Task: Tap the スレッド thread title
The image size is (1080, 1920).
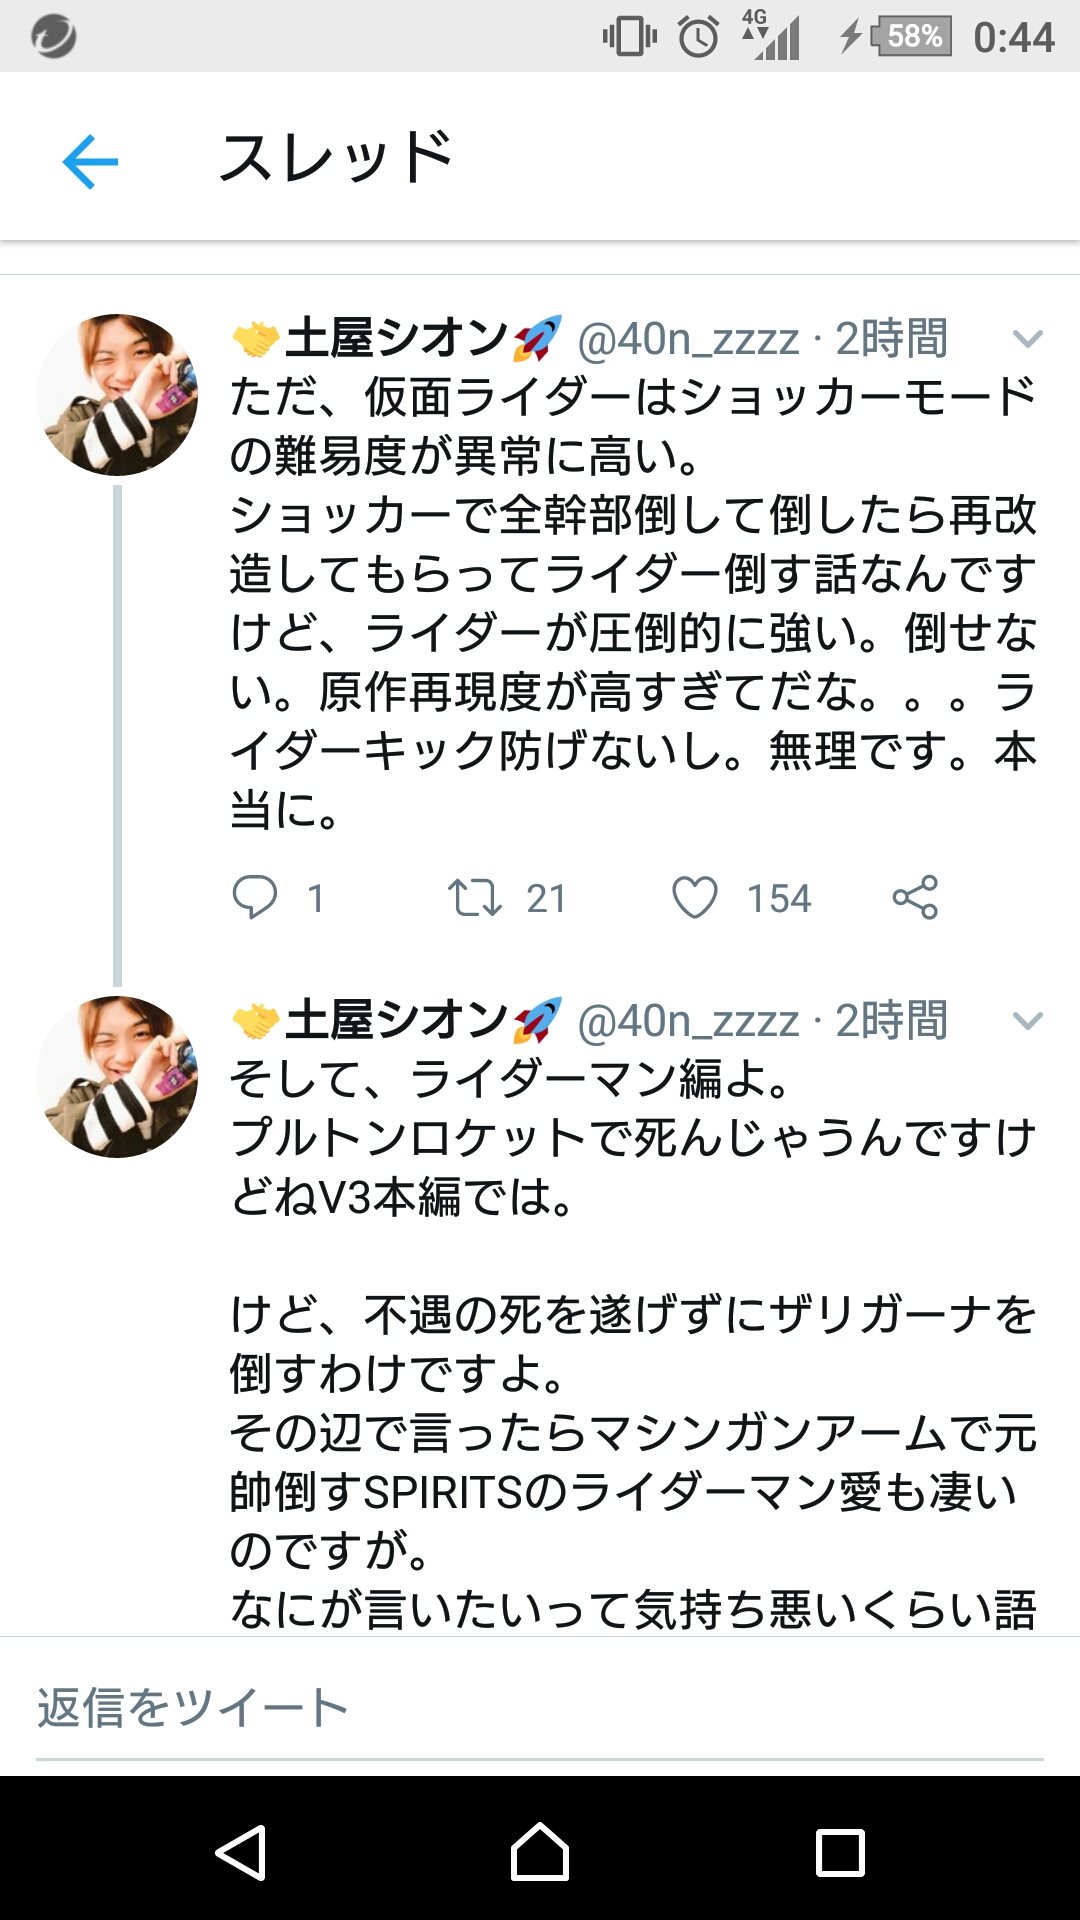Action: [336, 159]
